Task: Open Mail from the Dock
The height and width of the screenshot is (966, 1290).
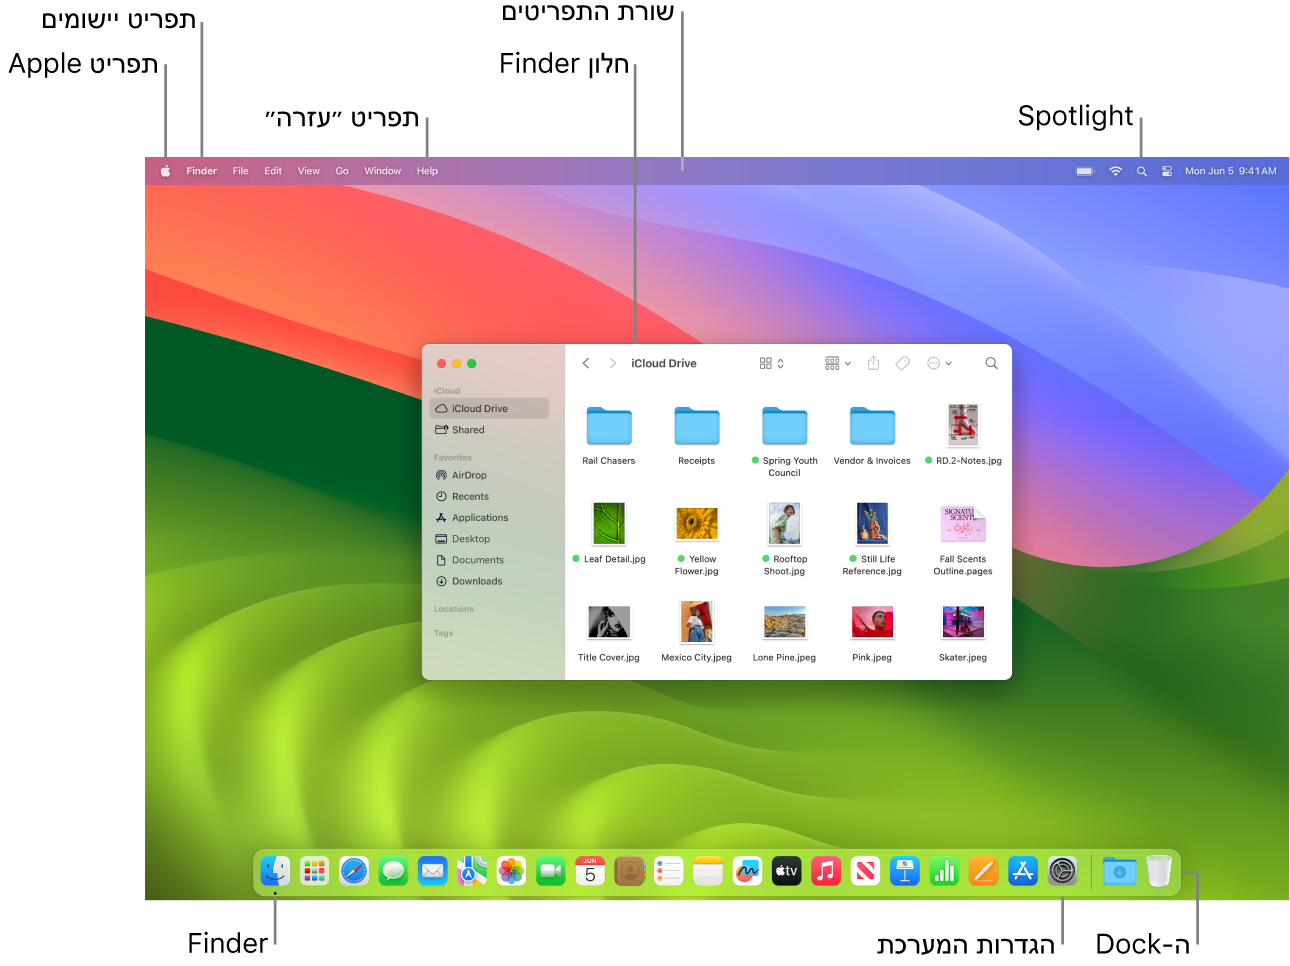Action: click(432, 871)
